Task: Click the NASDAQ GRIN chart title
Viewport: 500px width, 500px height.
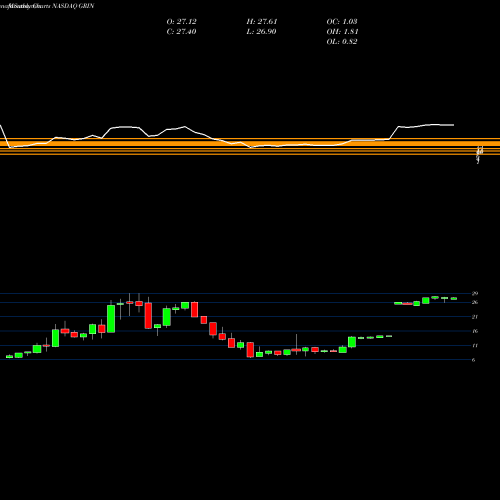Action: 73,6
